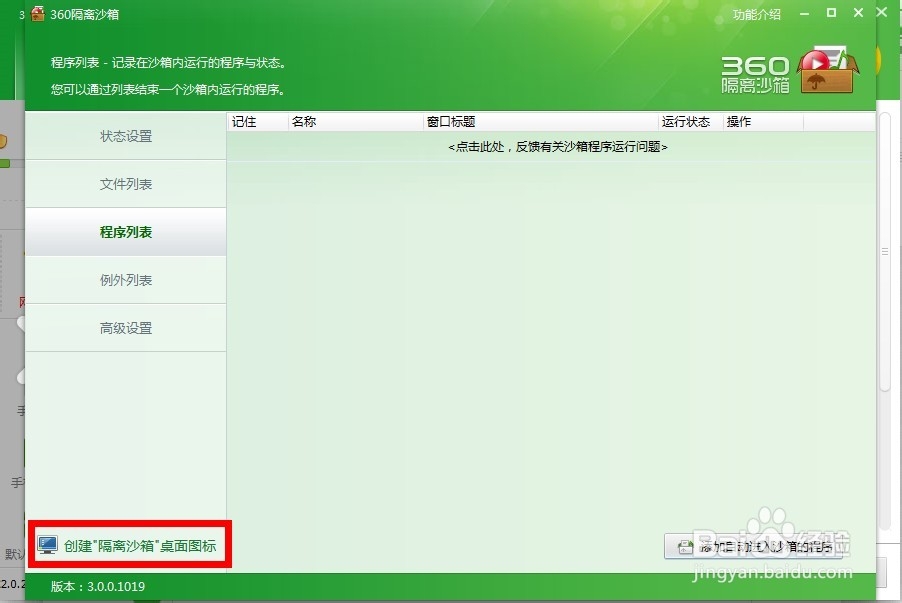Viewport: 902px width, 603px height.
Task: Minimize the 360隔离沙箱 window
Action: pyautogui.click(x=804, y=13)
